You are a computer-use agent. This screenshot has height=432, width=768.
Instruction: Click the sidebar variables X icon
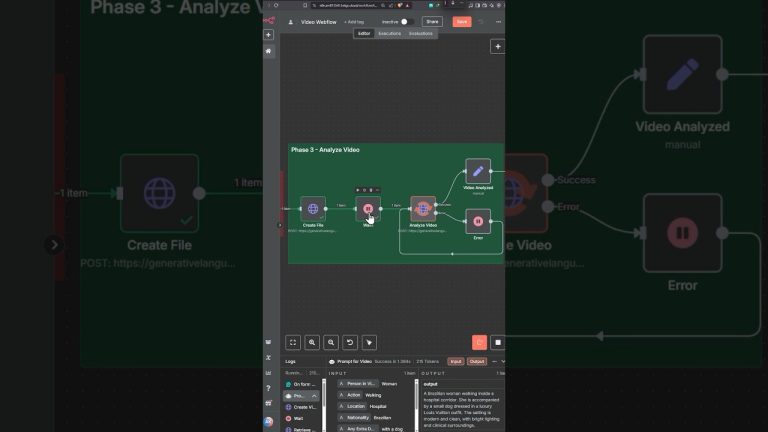[x=268, y=358]
